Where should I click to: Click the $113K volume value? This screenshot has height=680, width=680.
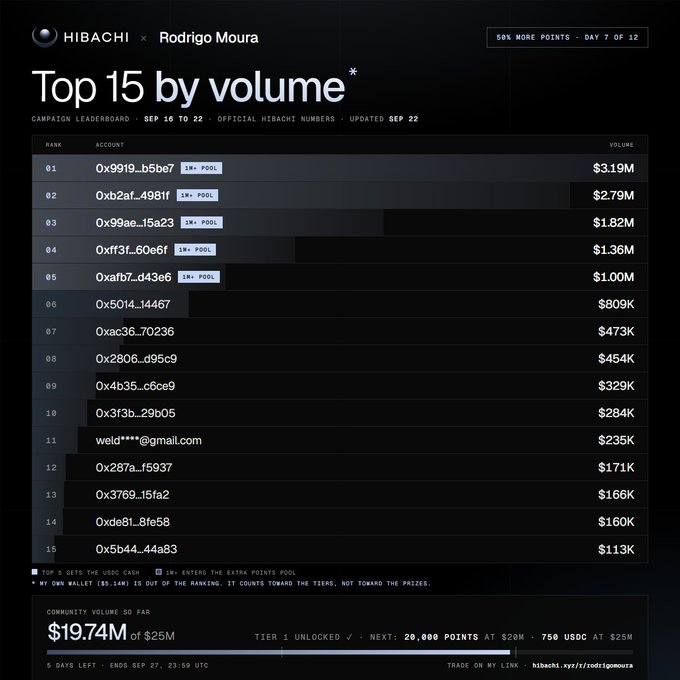[x=616, y=550]
